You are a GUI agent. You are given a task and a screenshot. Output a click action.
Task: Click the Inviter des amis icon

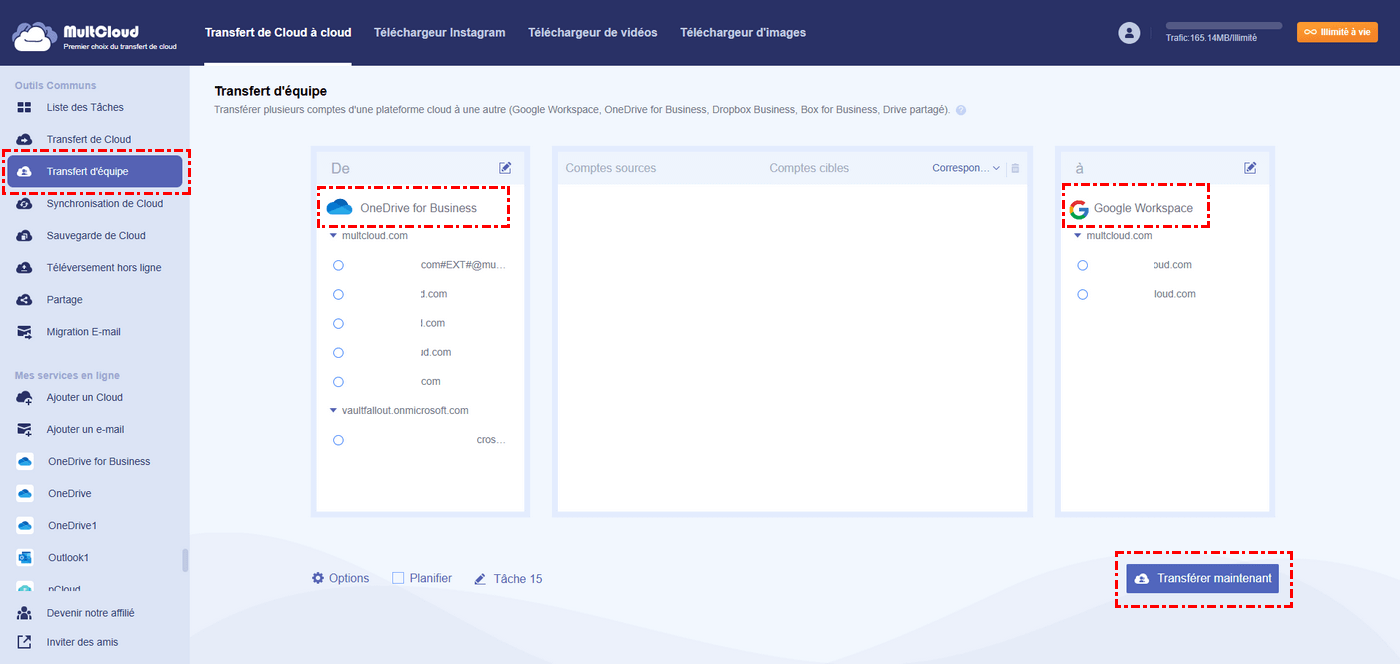(x=24, y=642)
